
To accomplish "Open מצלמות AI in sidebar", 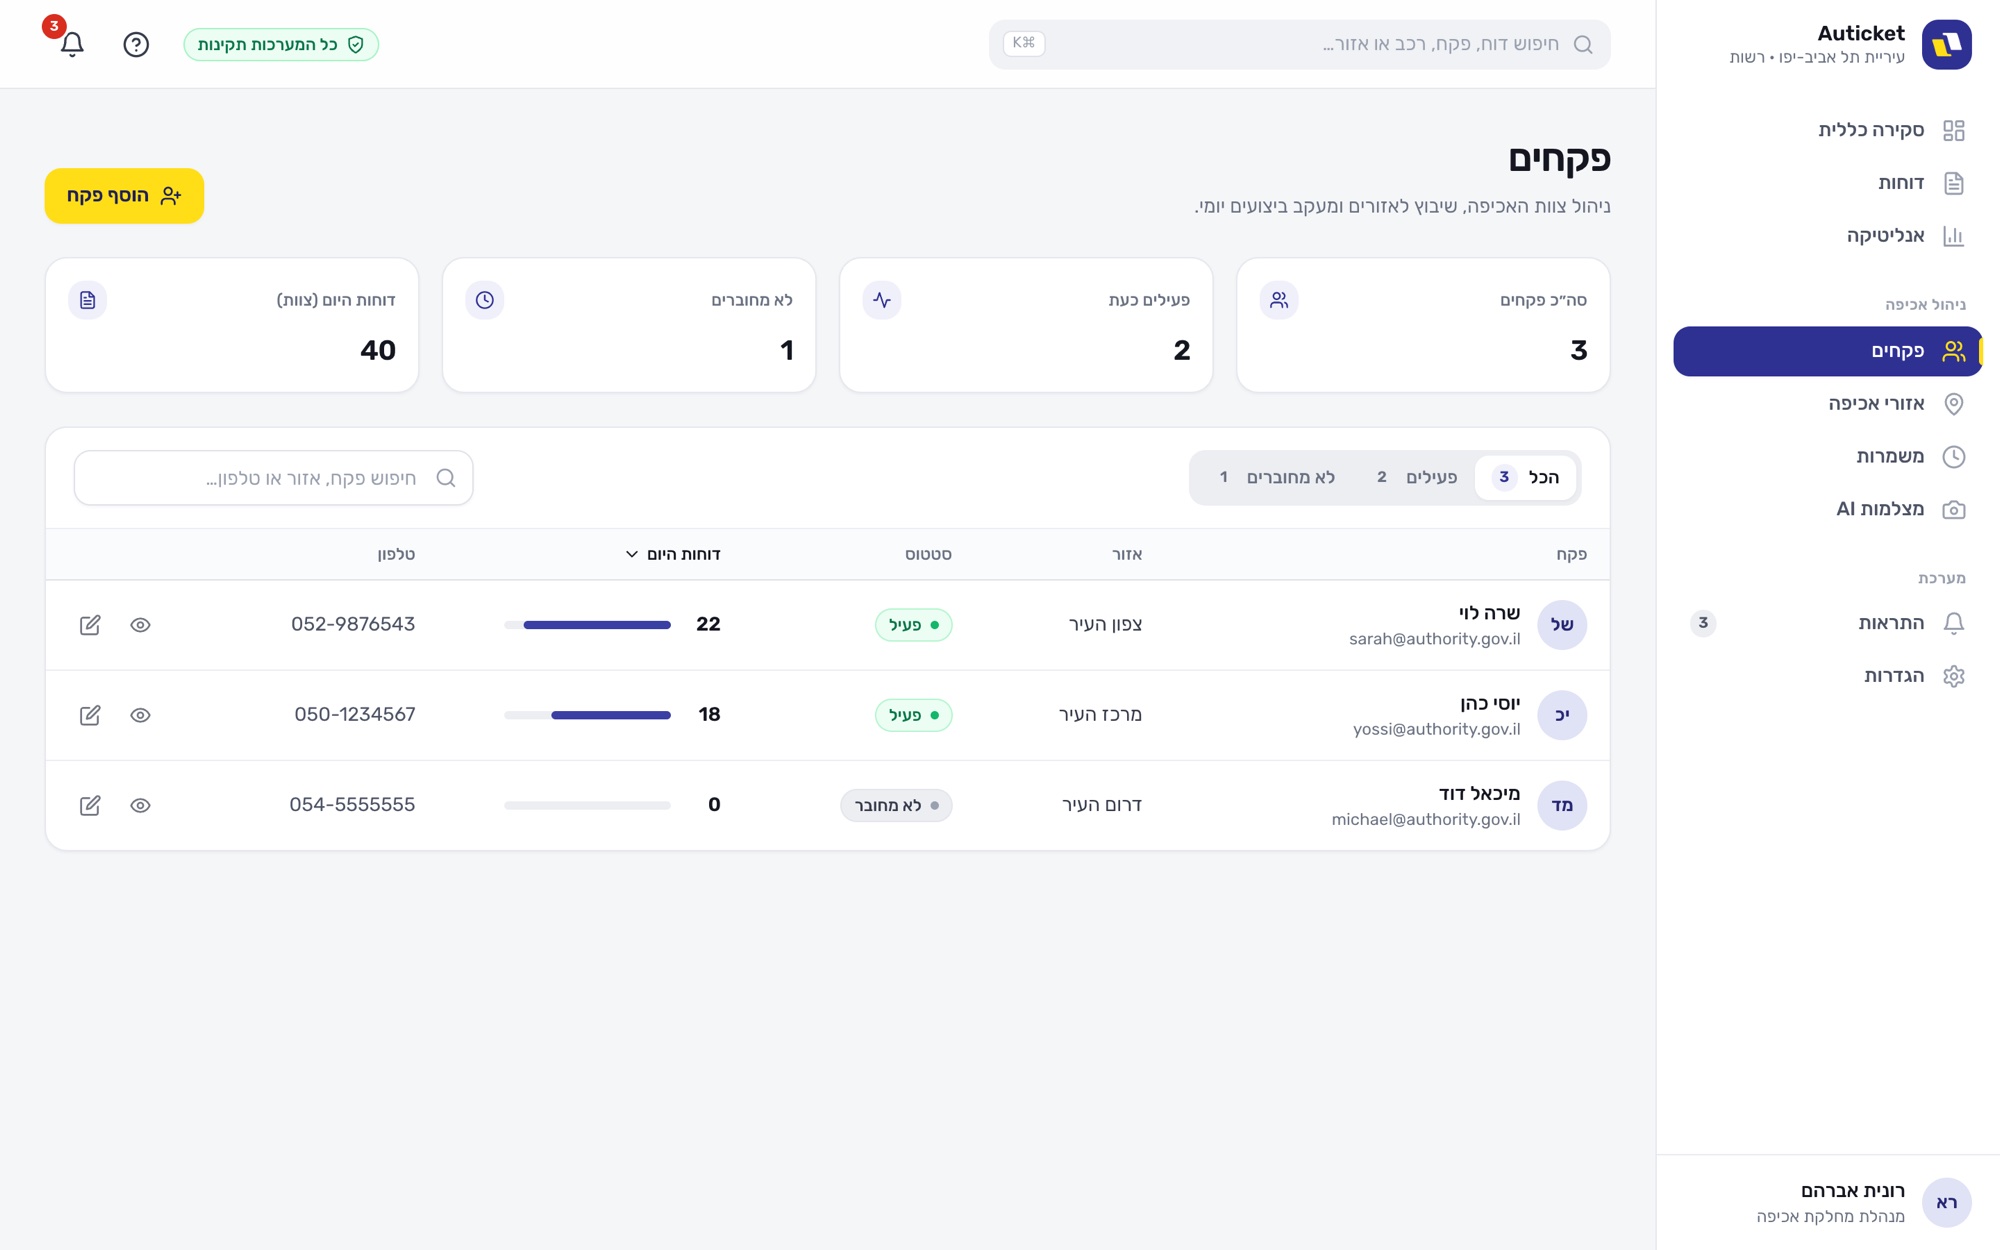I will (x=1828, y=509).
